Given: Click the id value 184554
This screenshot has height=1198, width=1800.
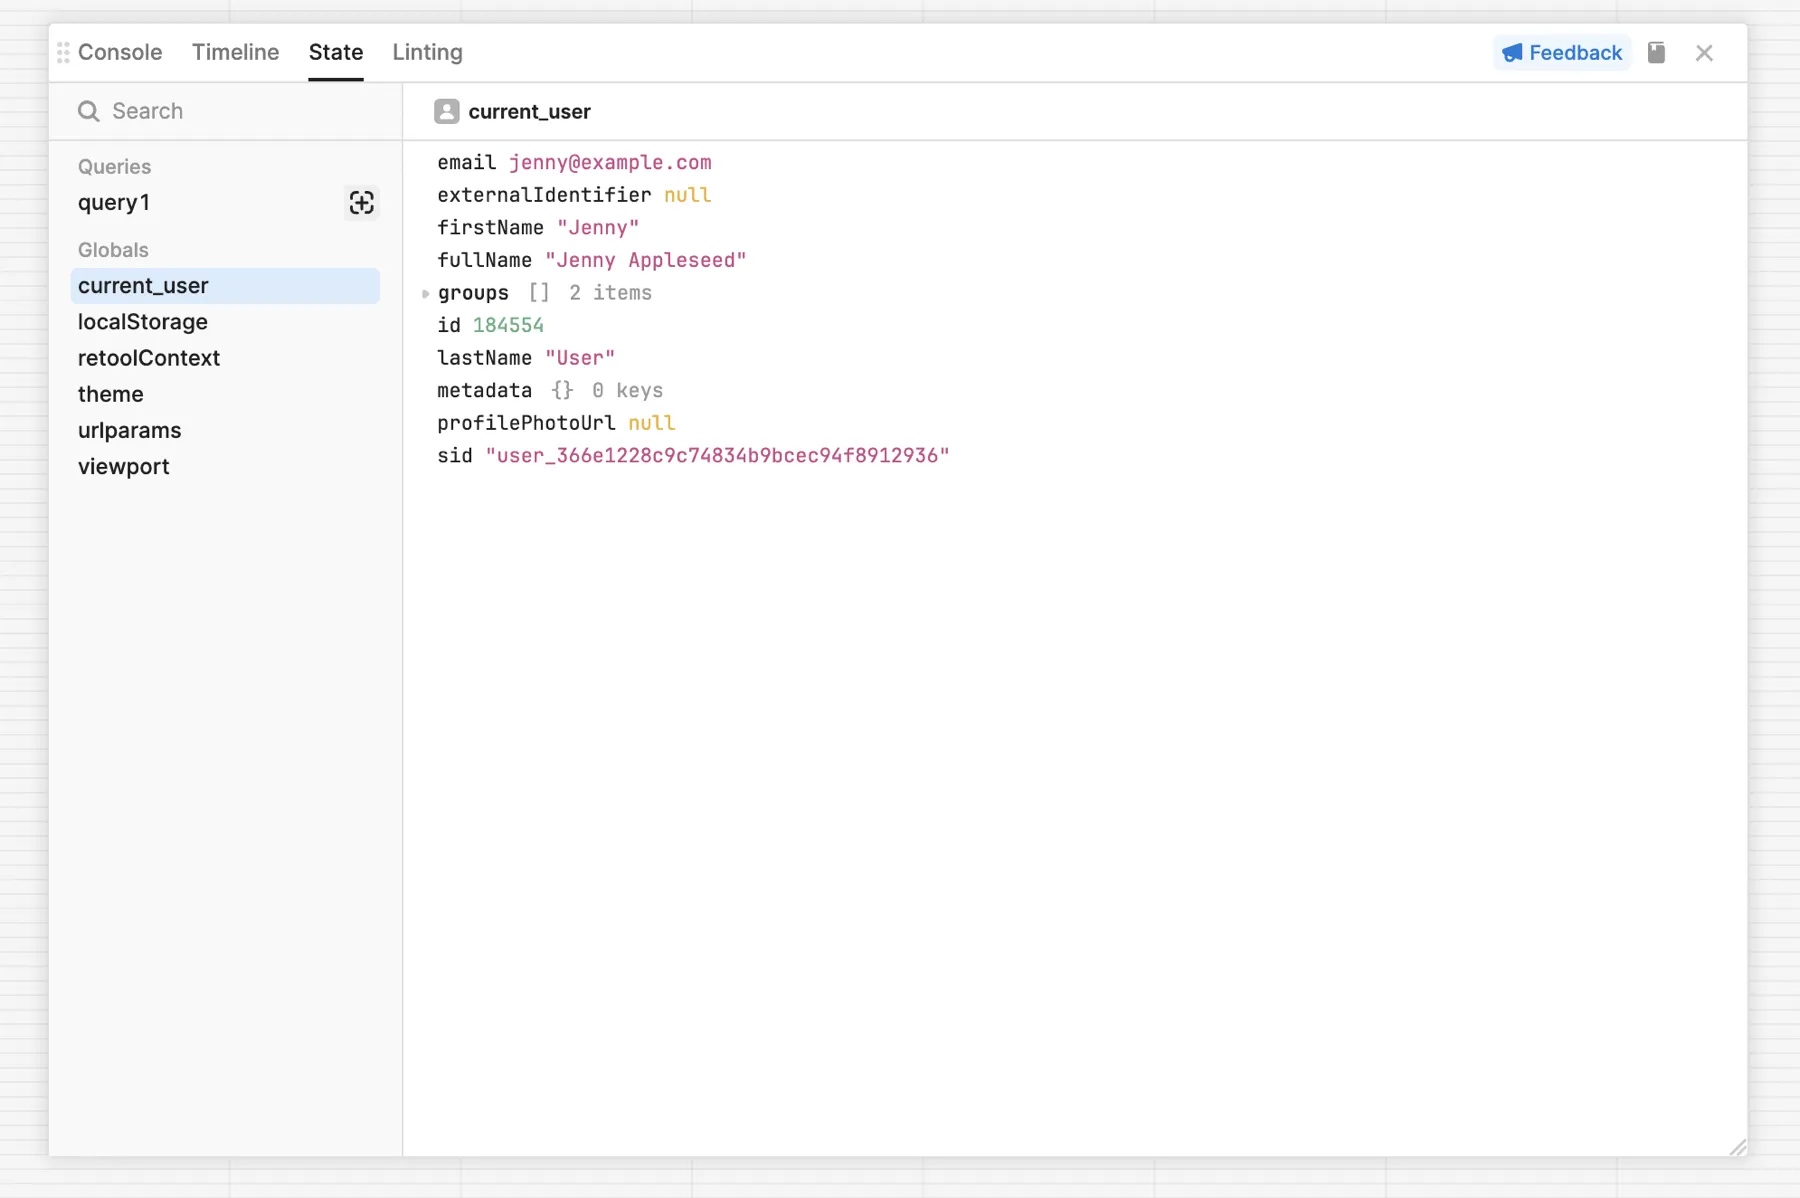Looking at the screenshot, I should (508, 325).
